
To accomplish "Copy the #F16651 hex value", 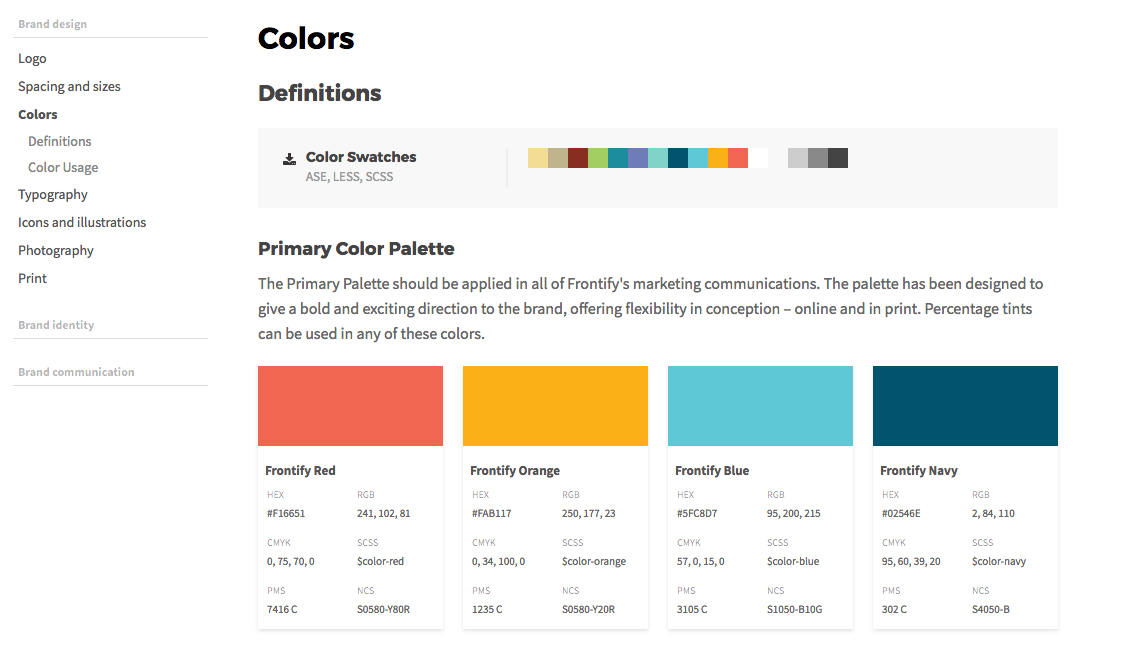I will pos(286,513).
